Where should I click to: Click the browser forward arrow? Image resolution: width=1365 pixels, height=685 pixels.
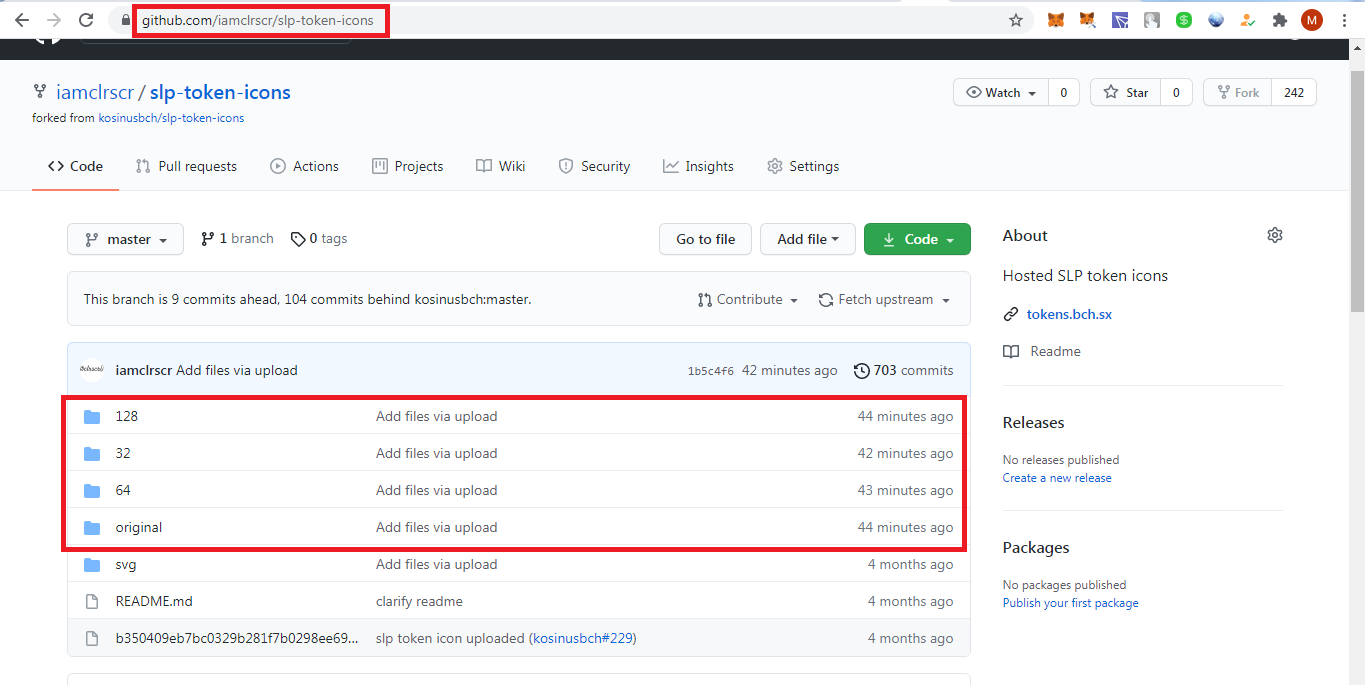[x=54, y=20]
